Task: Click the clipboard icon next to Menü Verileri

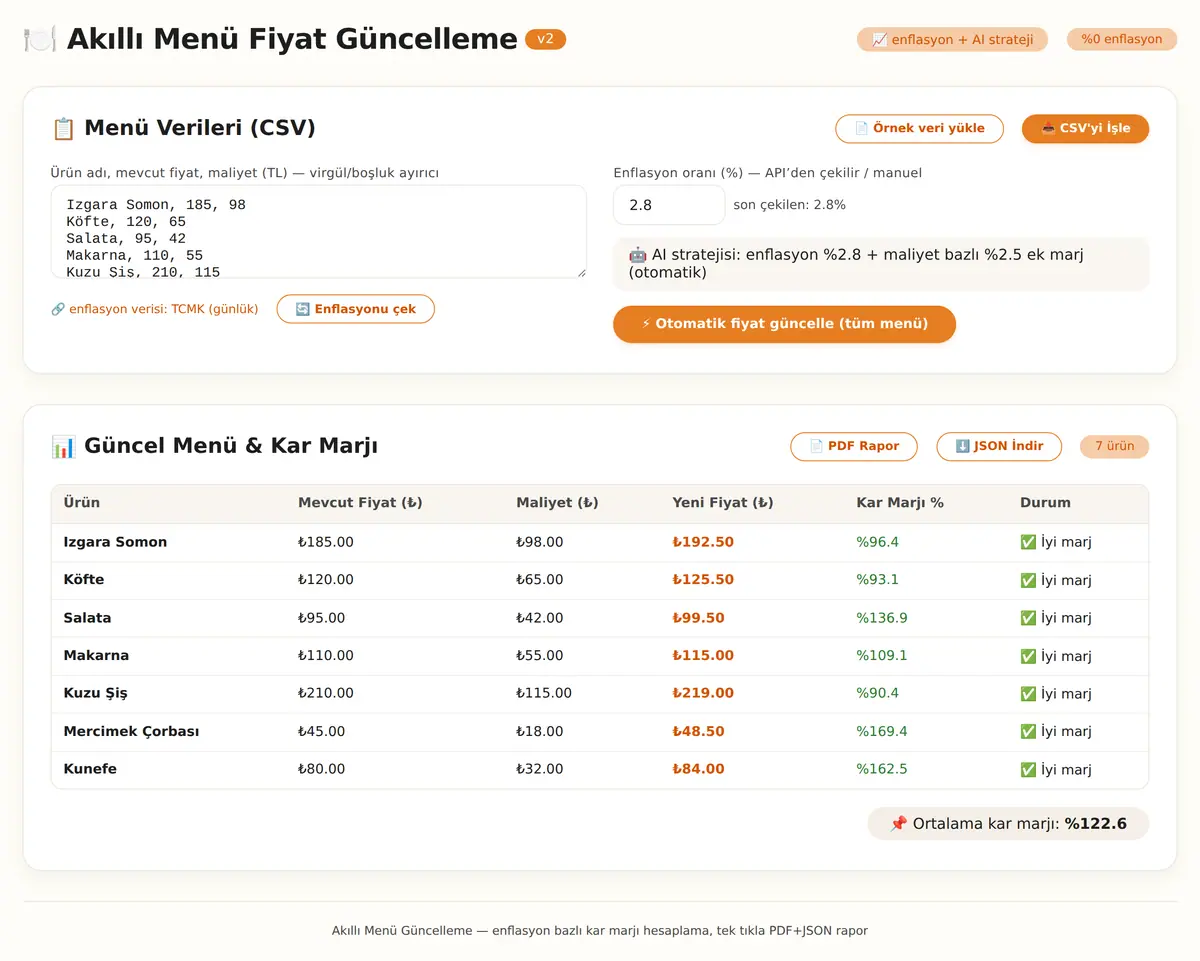Action: pyautogui.click(x=63, y=128)
